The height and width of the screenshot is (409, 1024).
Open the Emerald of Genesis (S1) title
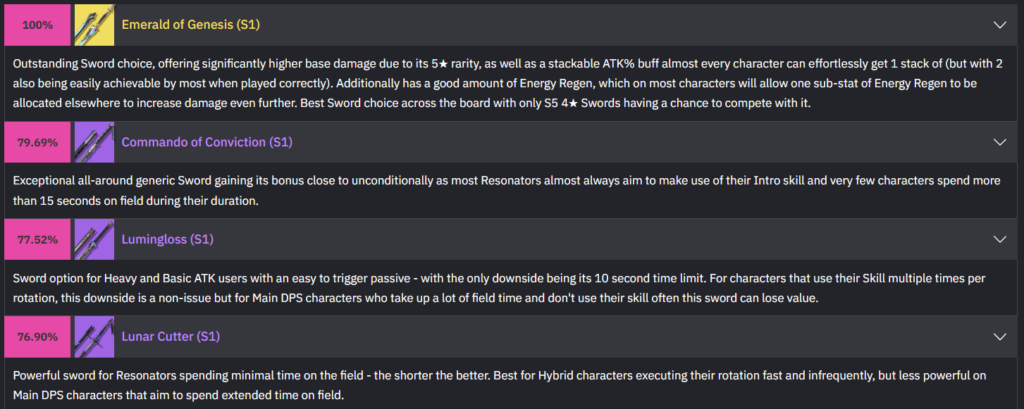(x=190, y=24)
